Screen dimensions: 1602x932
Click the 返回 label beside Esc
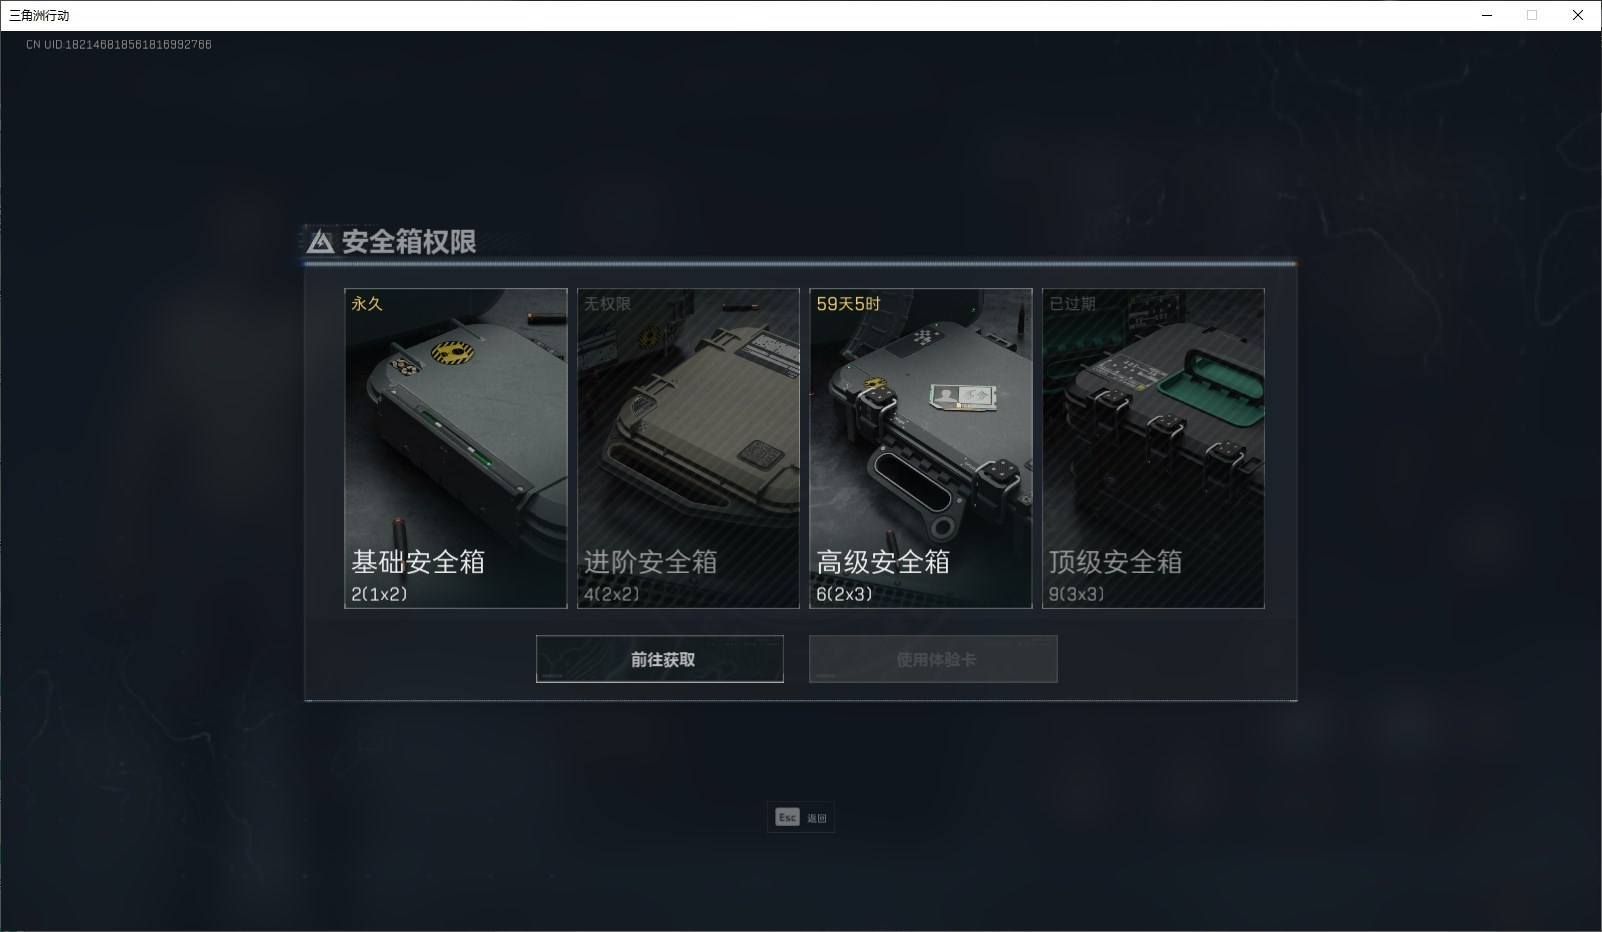tap(817, 818)
